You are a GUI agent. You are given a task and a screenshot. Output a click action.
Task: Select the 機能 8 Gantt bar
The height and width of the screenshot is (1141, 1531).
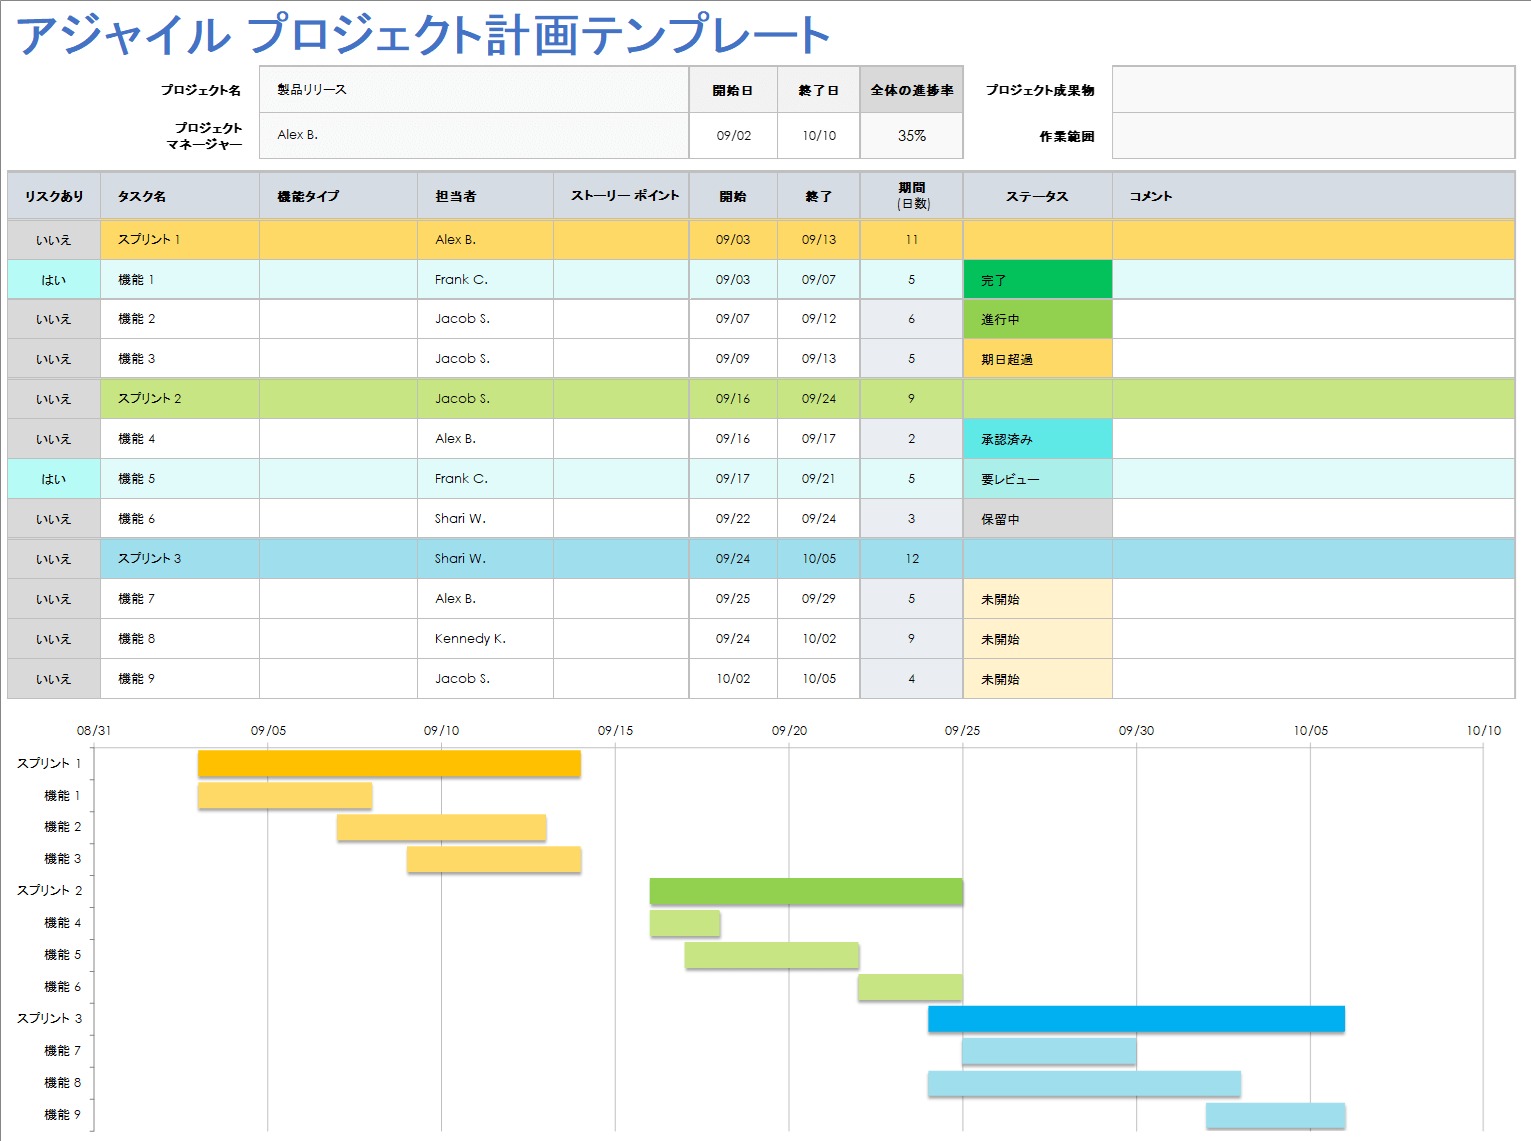point(1084,1083)
